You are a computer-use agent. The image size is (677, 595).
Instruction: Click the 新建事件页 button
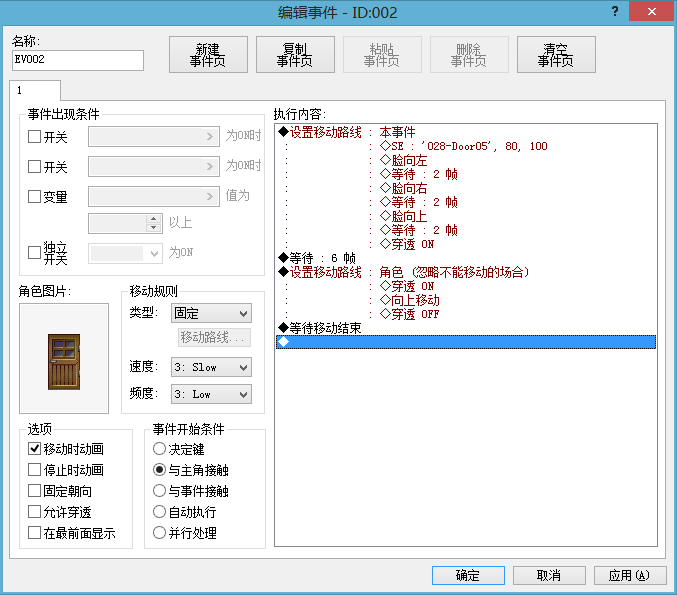click(x=208, y=55)
